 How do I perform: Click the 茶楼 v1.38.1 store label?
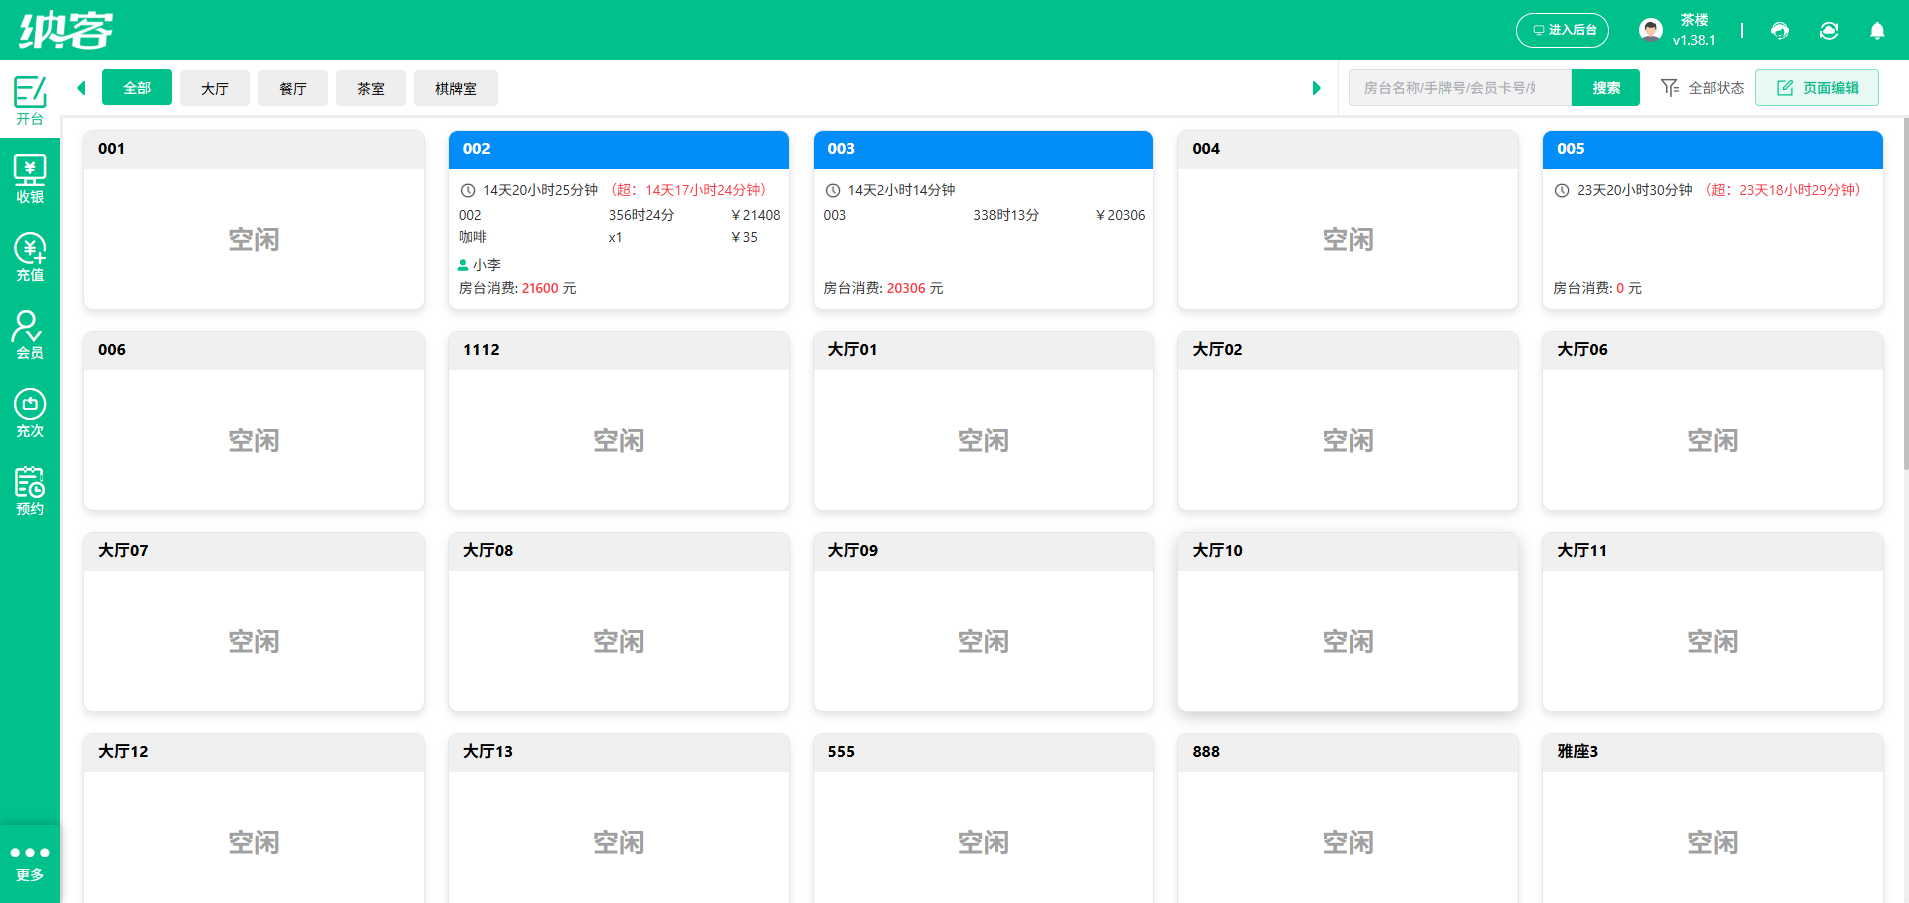[1694, 30]
